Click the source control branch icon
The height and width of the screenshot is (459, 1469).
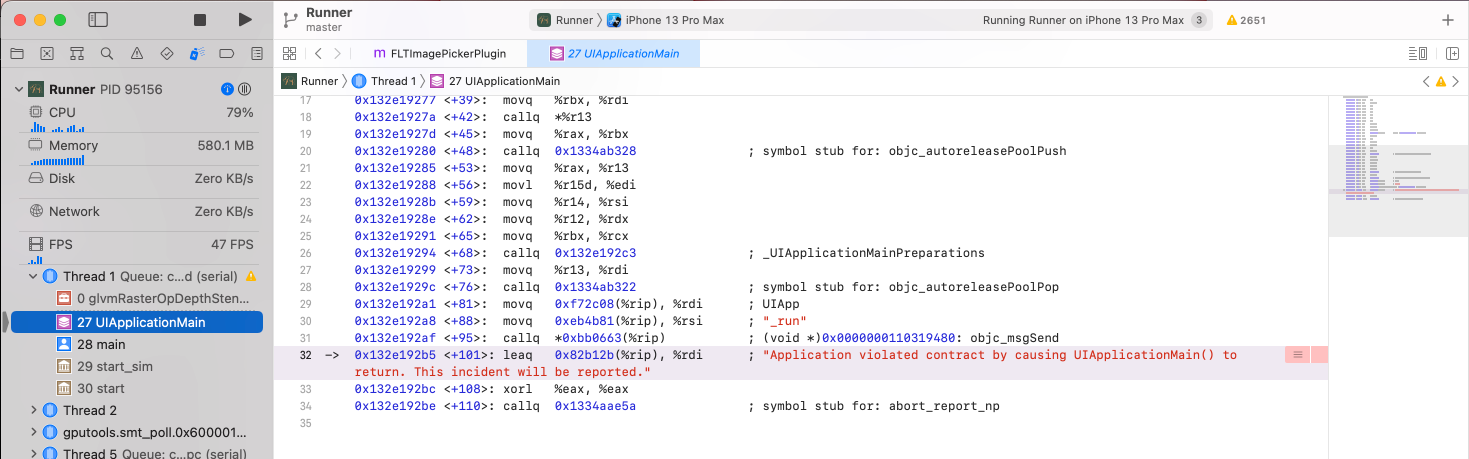[290, 20]
